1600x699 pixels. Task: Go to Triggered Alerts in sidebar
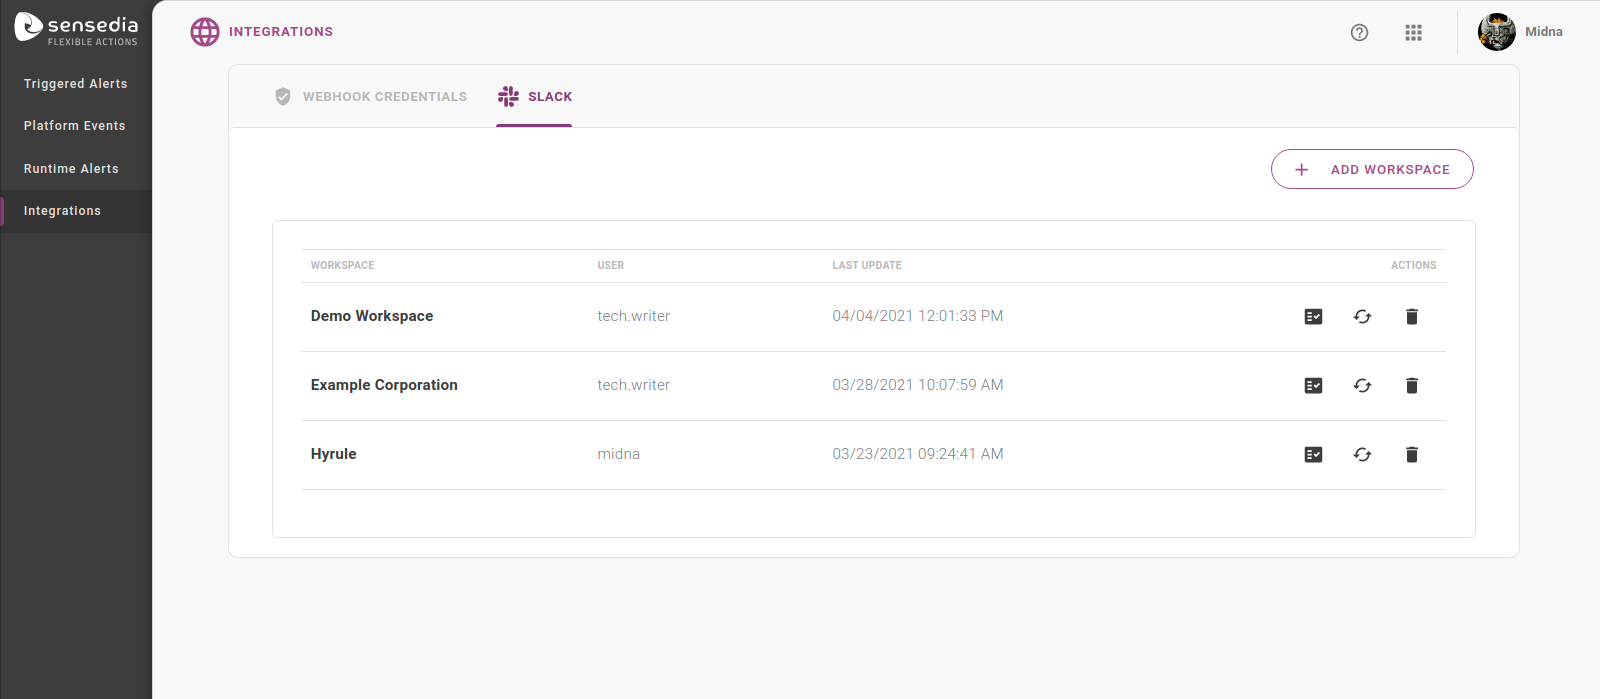pos(76,84)
